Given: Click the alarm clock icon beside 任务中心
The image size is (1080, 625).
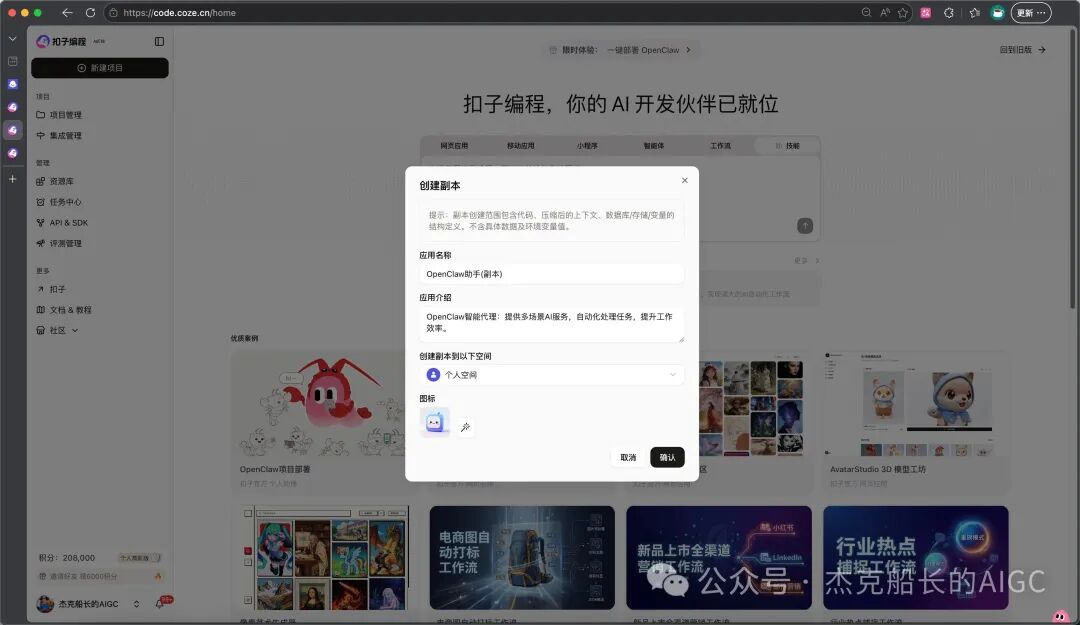Looking at the screenshot, I should [x=41, y=202].
